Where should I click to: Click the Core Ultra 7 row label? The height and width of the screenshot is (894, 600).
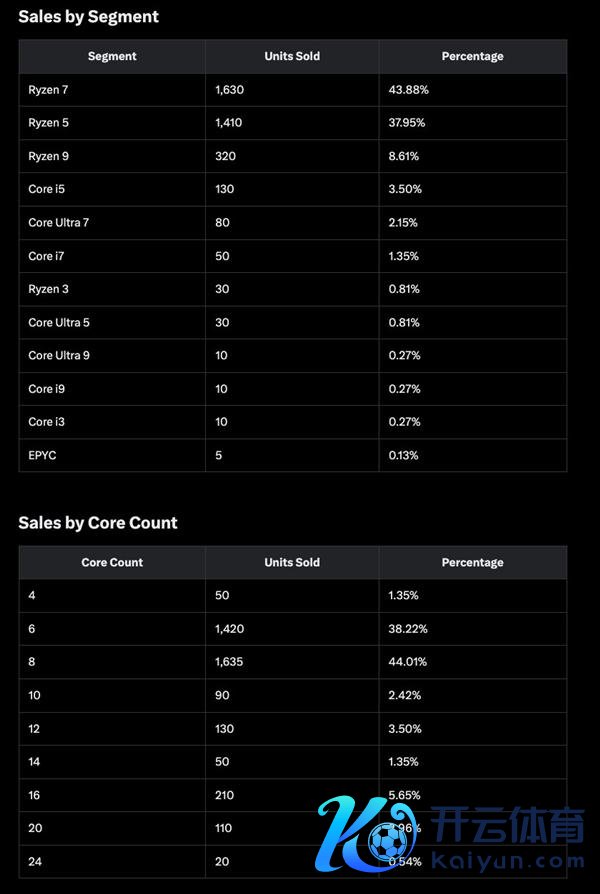click(58, 222)
